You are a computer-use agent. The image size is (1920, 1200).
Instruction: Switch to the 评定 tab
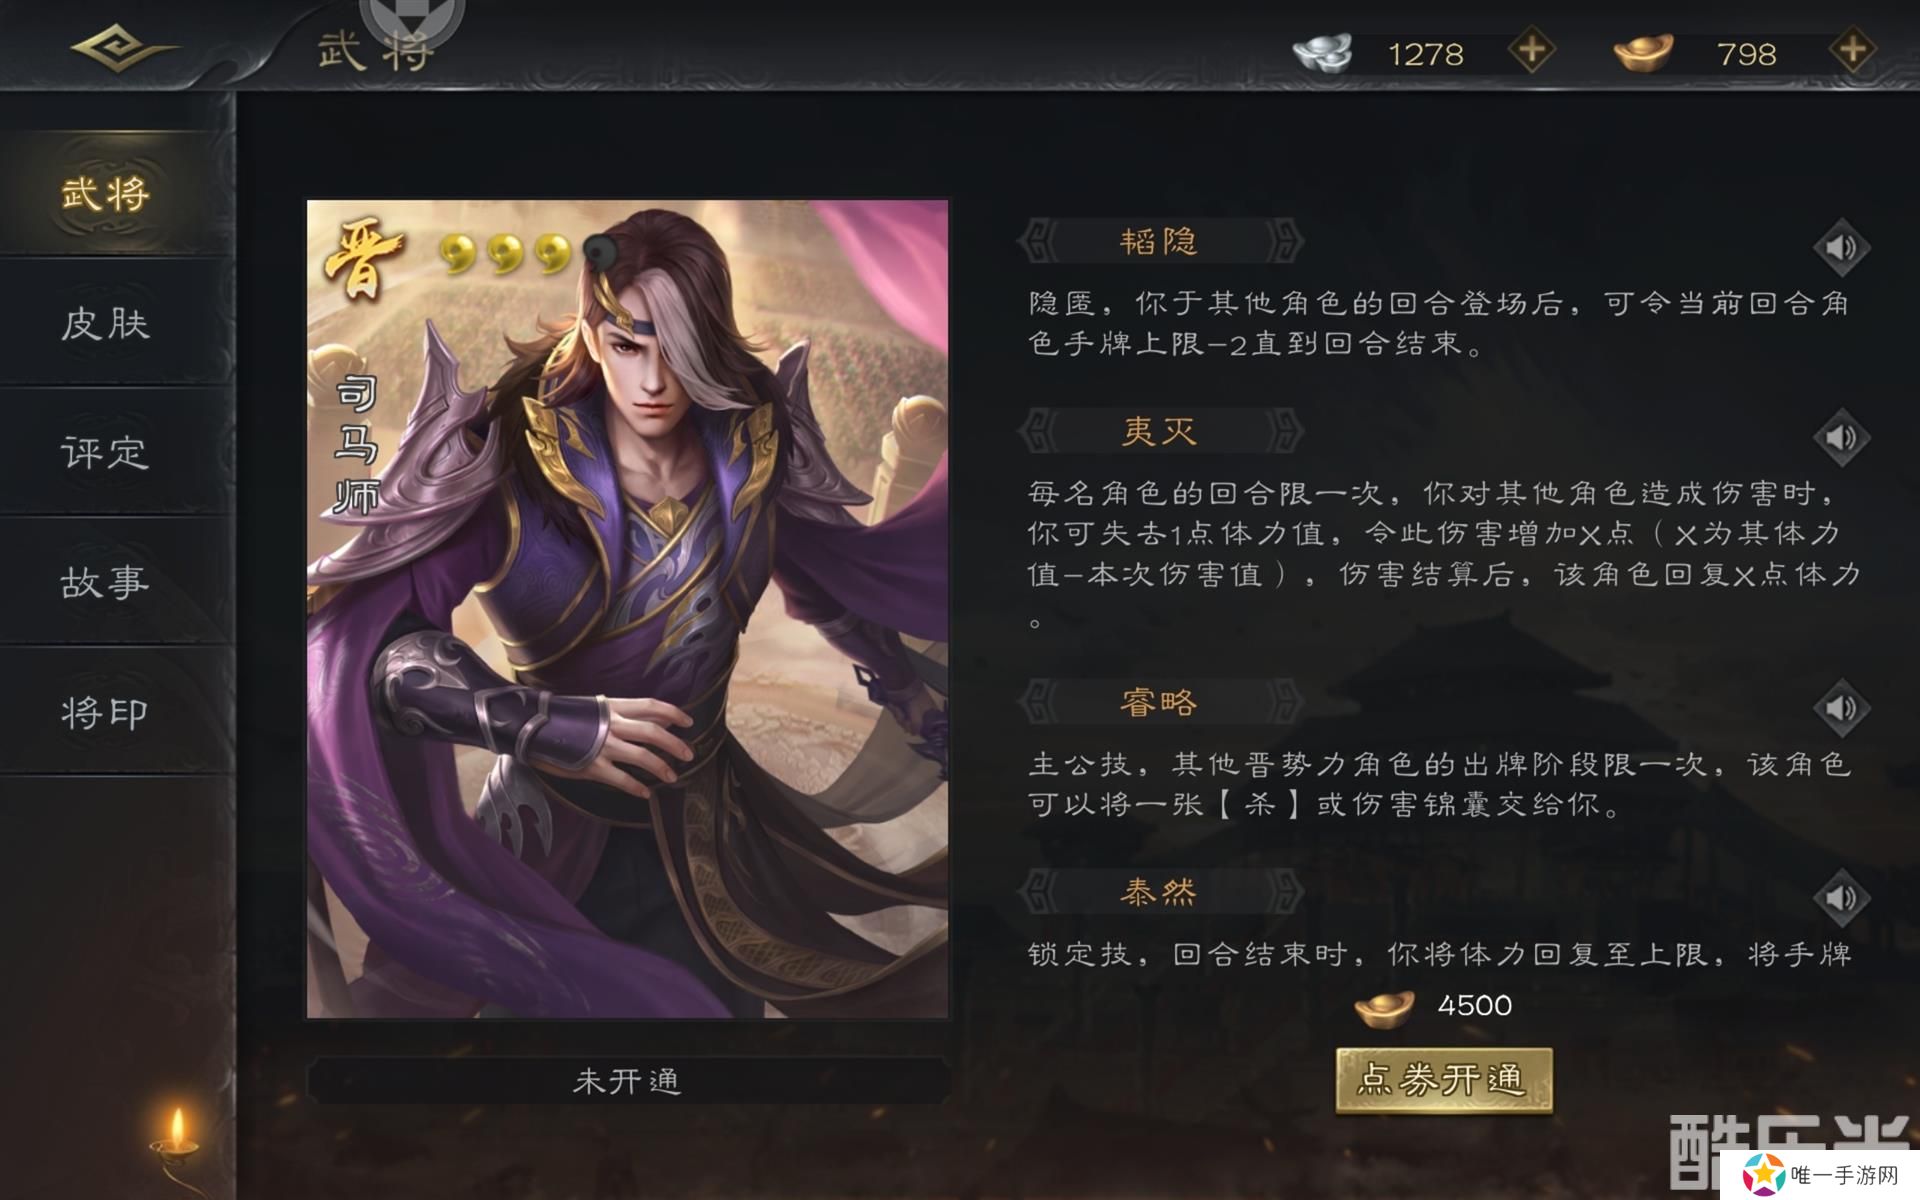click(x=106, y=453)
